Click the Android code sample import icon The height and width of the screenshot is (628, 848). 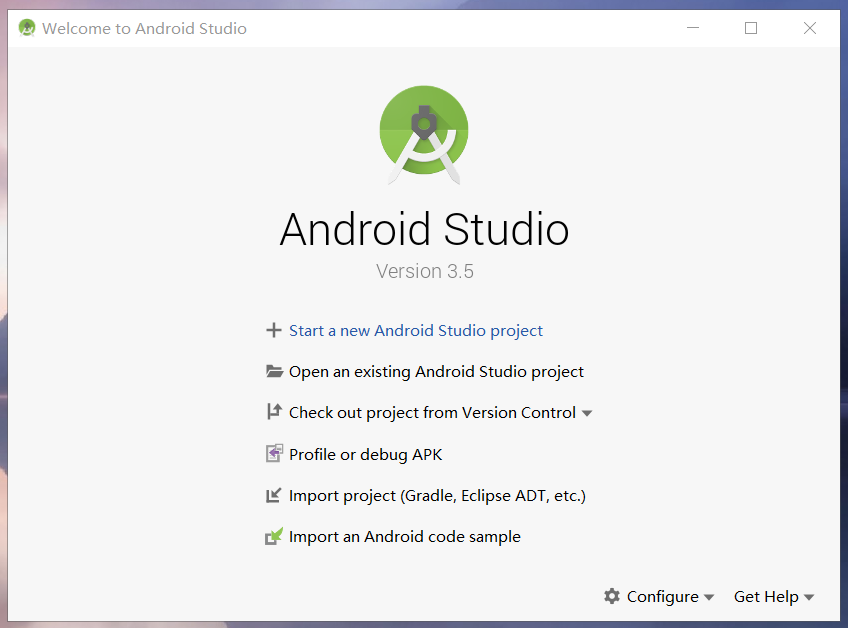[272, 536]
